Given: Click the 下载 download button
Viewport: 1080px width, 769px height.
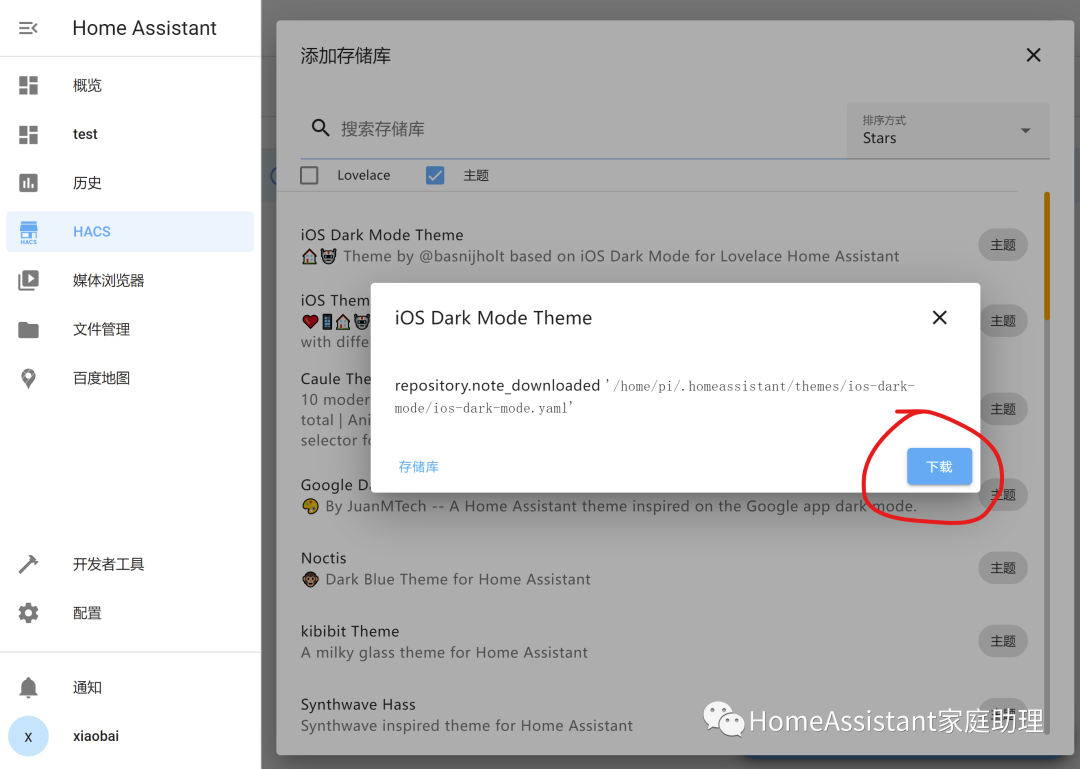Looking at the screenshot, I should click(x=939, y=466).
